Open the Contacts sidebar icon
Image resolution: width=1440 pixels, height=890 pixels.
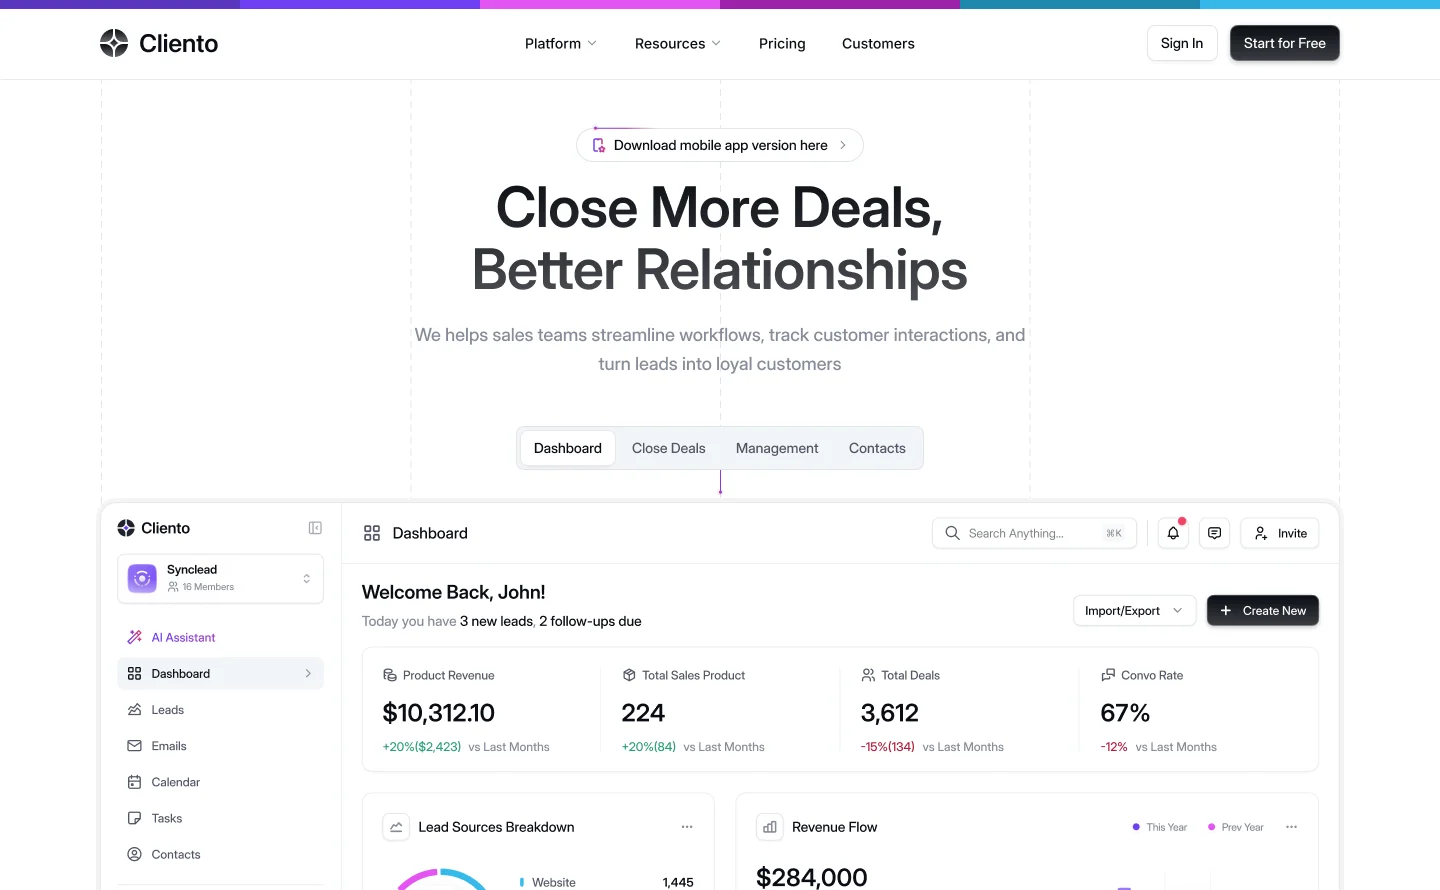(134, 854)
